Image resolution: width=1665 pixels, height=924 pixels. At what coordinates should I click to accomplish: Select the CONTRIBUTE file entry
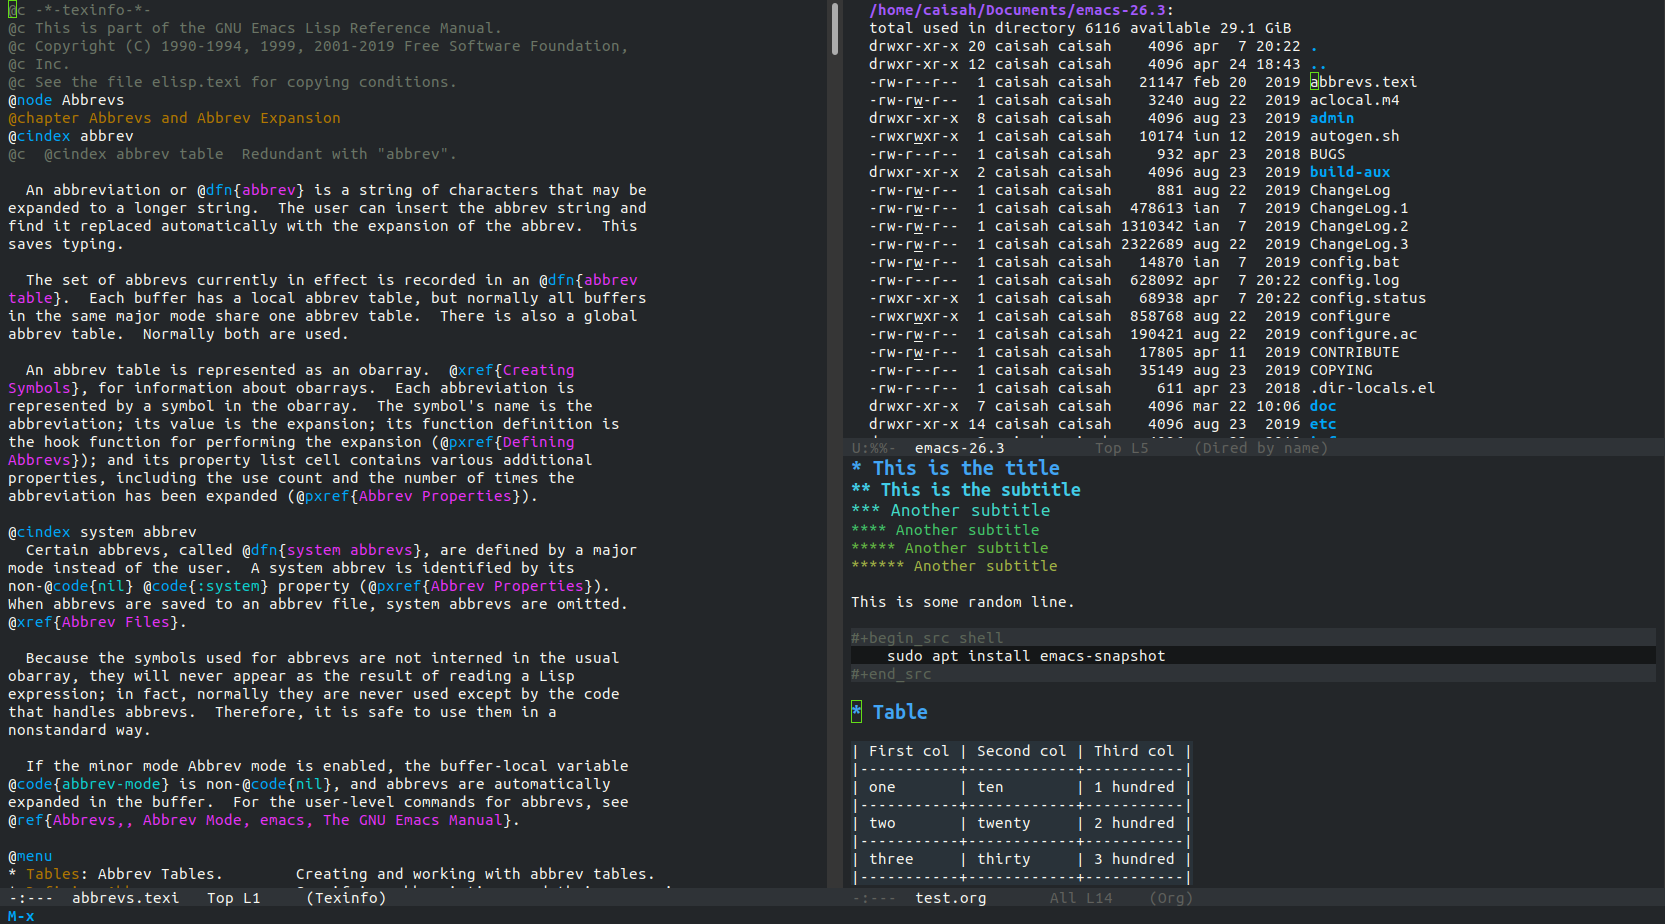pyautogui.click(x=1354, y=352)
